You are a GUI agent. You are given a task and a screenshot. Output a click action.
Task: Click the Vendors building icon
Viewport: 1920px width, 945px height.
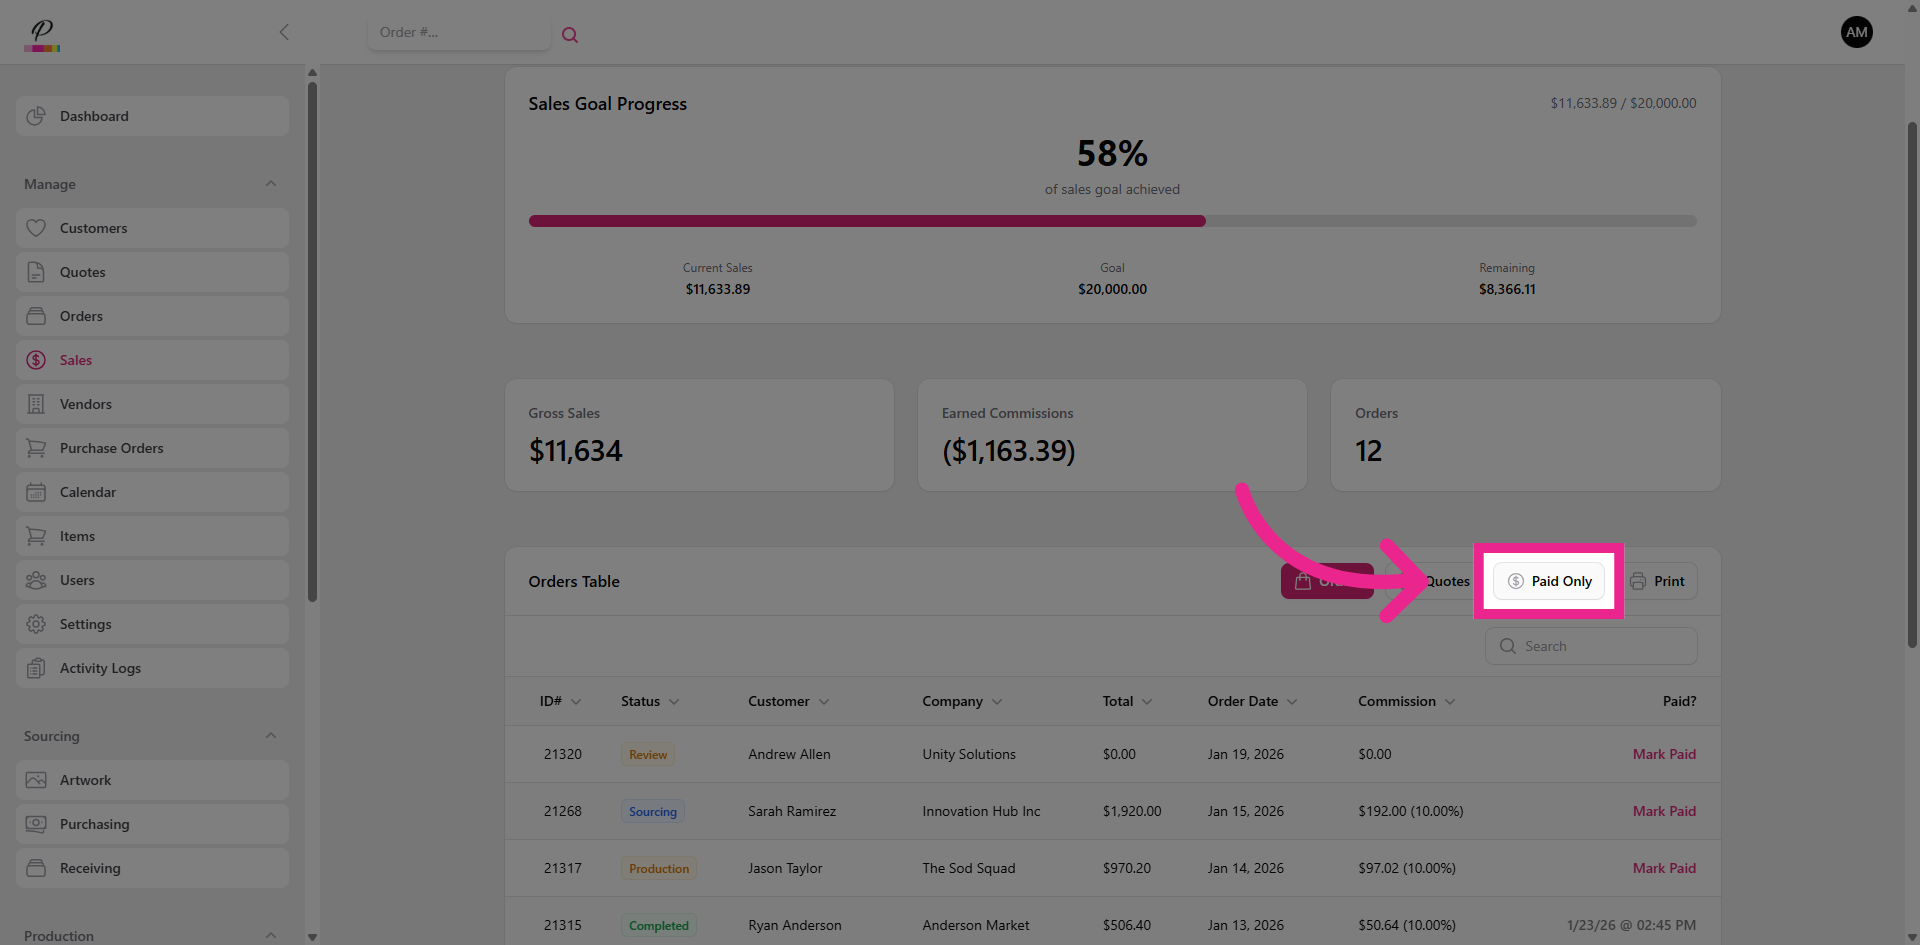pos(36,404)
